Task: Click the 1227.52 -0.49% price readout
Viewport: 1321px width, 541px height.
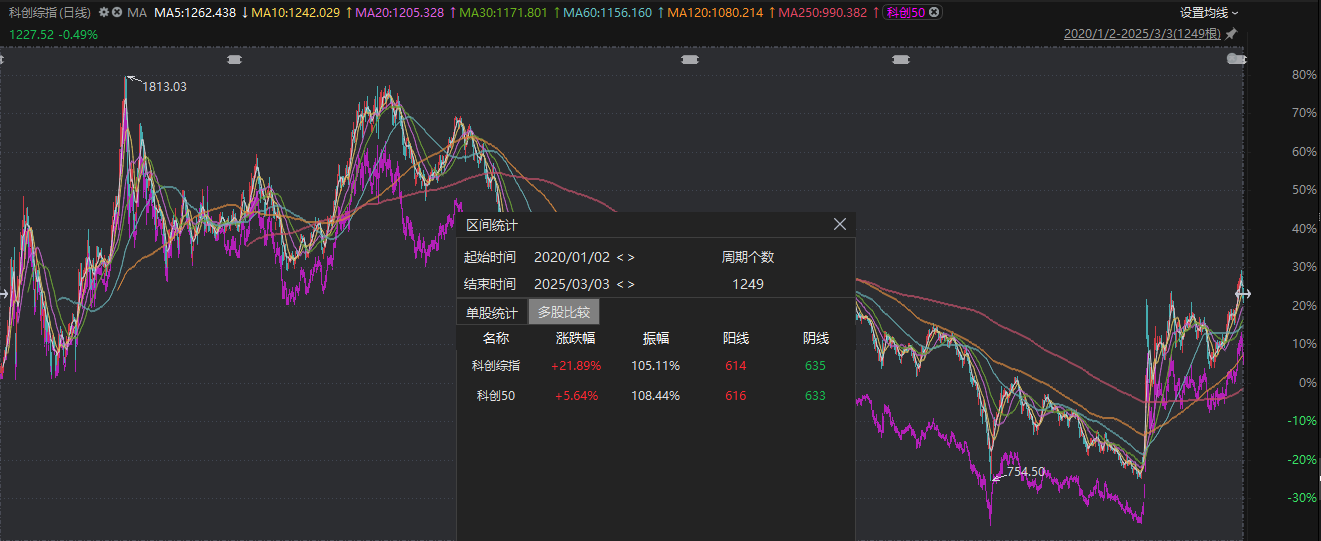Action: tap(53, 34)
